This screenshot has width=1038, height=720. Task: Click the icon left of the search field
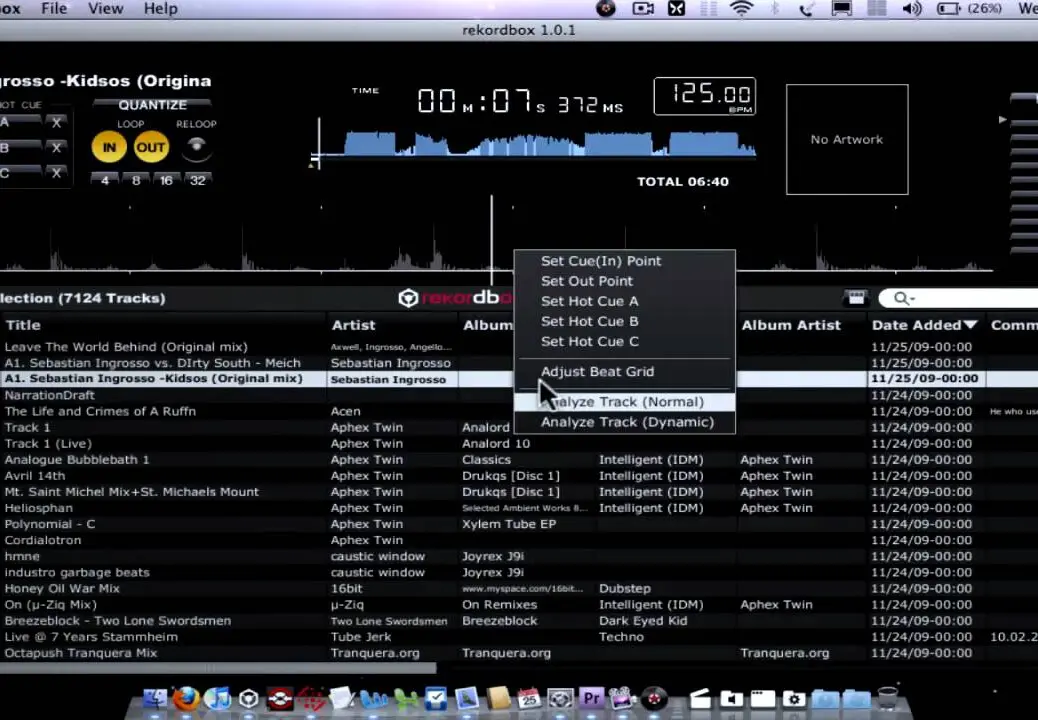coord(855,298)
